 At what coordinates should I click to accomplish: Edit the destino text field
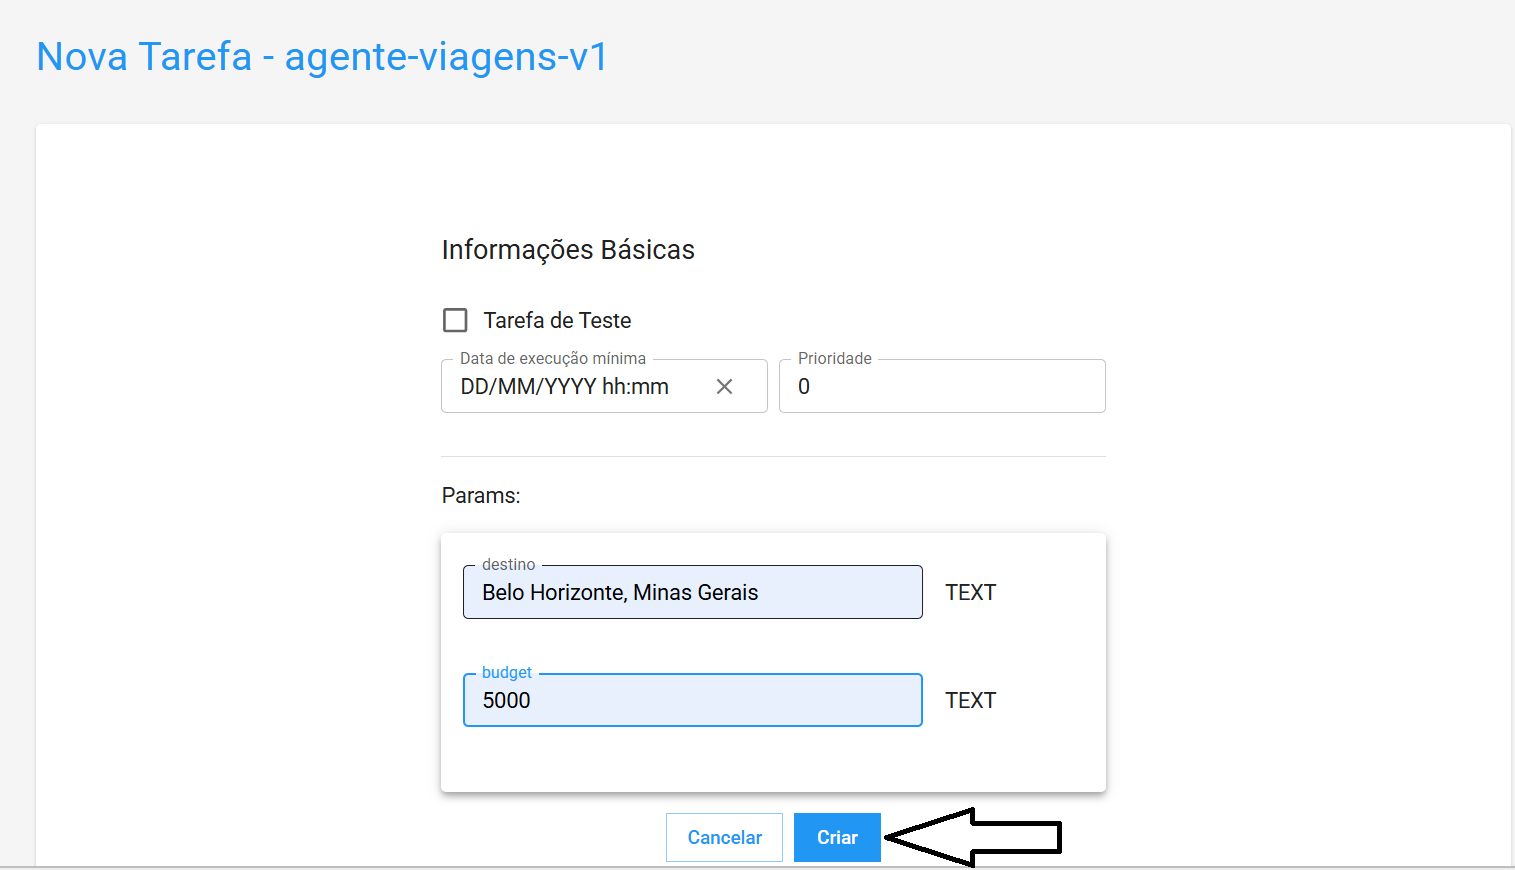[692, 593]
